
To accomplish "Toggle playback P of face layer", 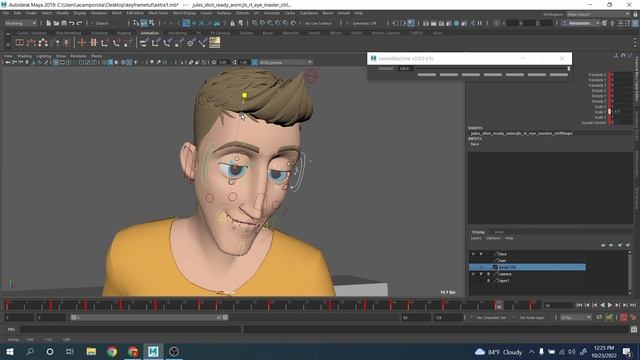I will 481,254.
